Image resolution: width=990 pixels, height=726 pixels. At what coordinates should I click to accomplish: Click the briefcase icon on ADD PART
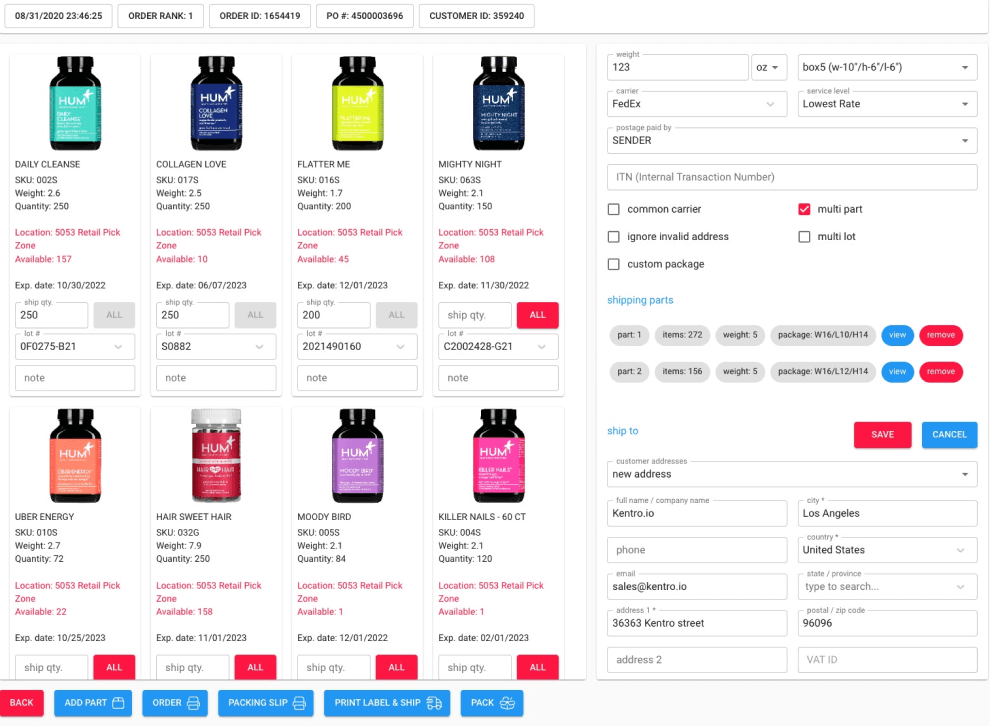click(118, 703)
